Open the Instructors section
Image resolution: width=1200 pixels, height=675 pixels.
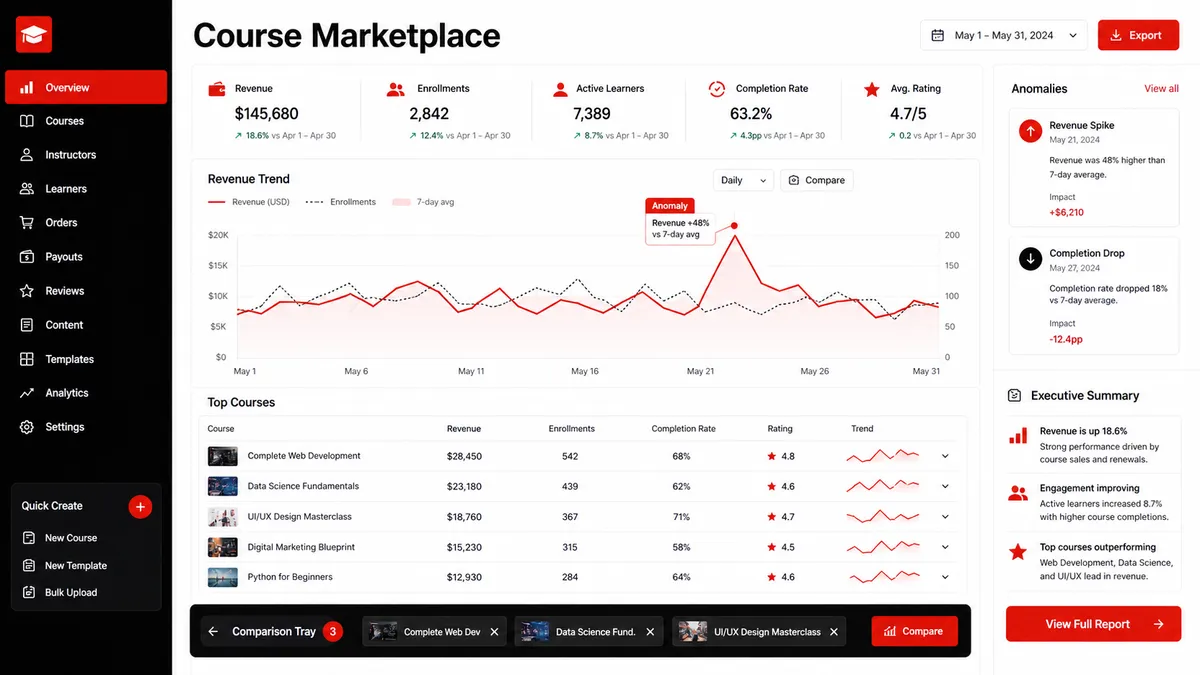(x=86, y=155)
